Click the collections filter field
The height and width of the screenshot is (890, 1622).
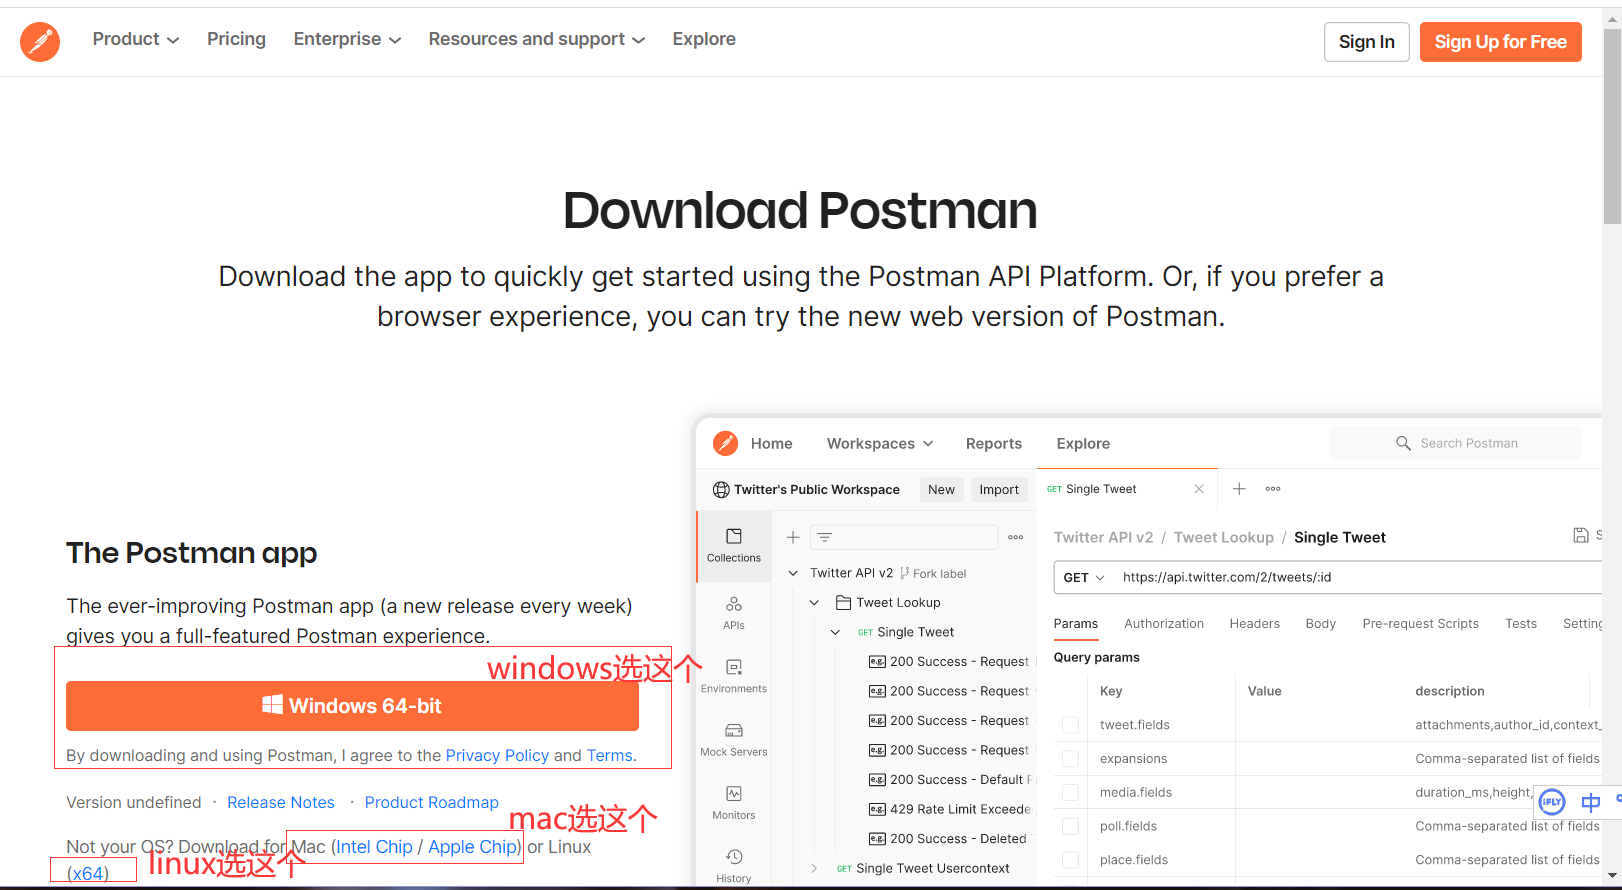point(904,537)
